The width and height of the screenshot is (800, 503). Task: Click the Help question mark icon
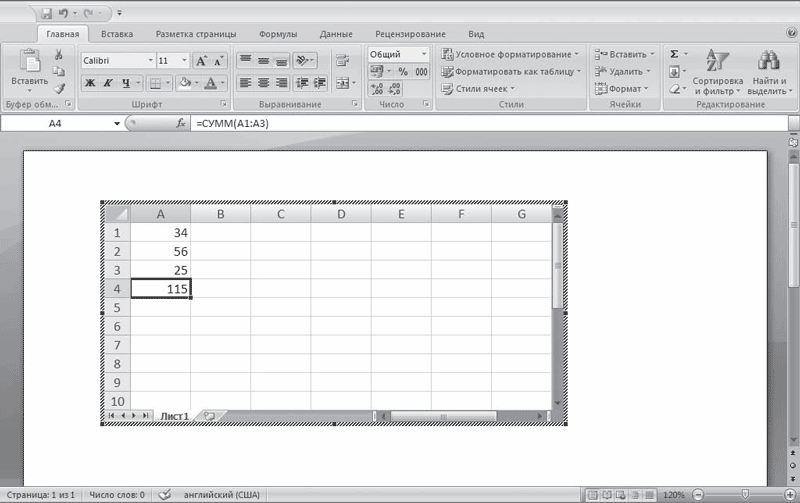(792, 33)
